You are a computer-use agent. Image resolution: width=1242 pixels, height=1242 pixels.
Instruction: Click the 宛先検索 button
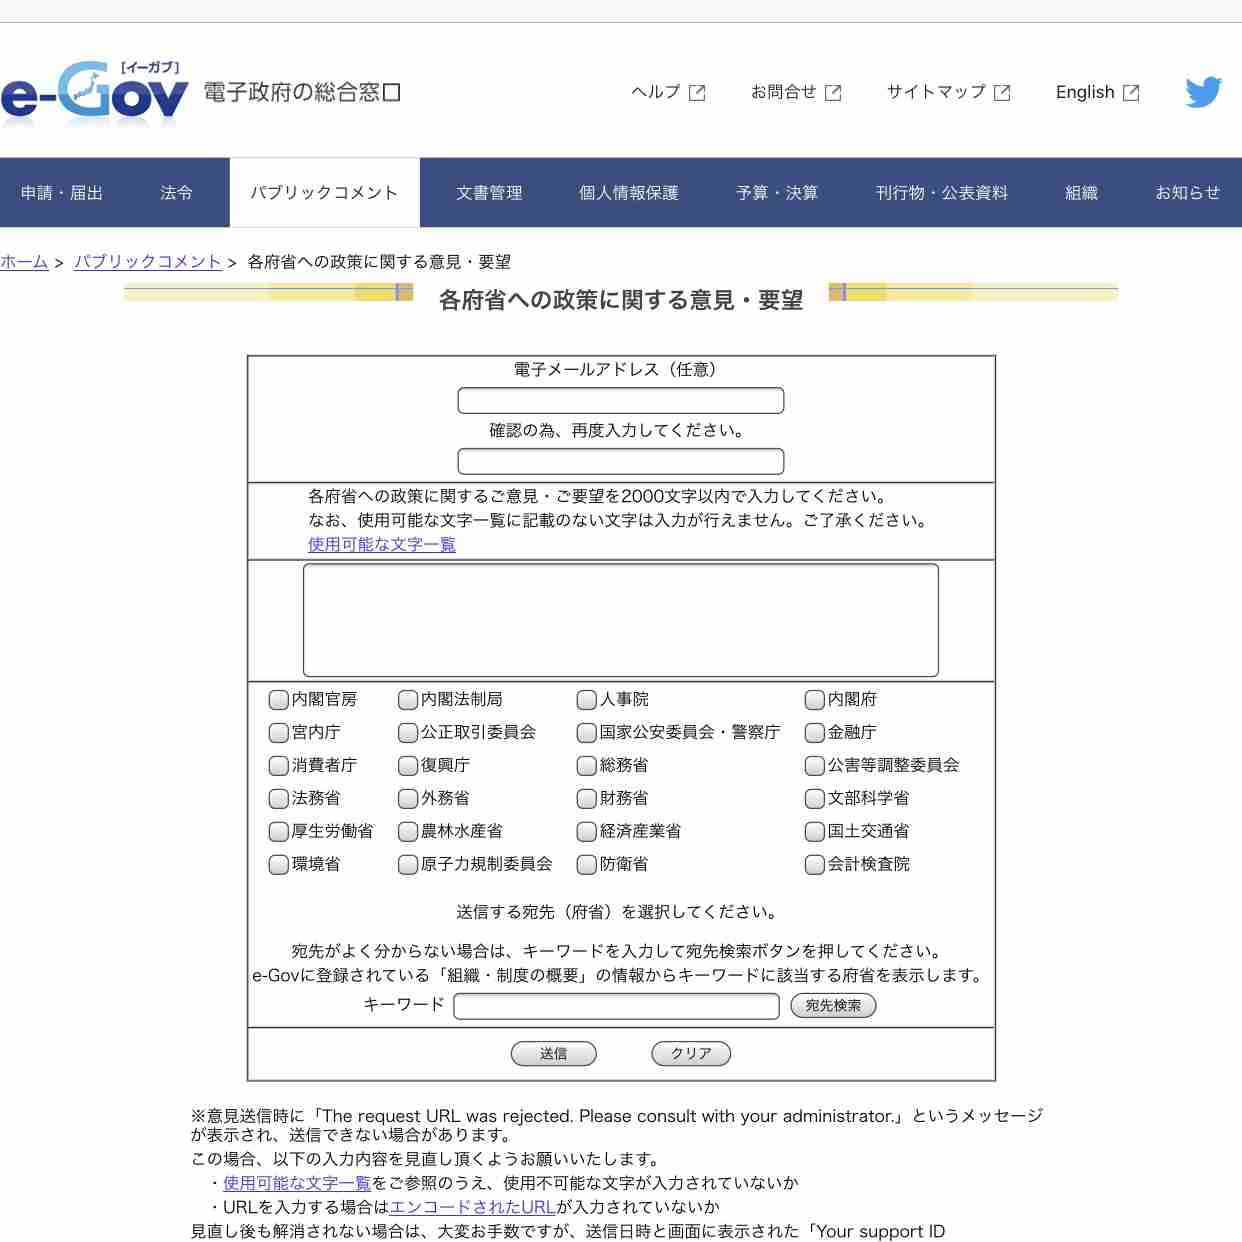[x=833, y=1006]
